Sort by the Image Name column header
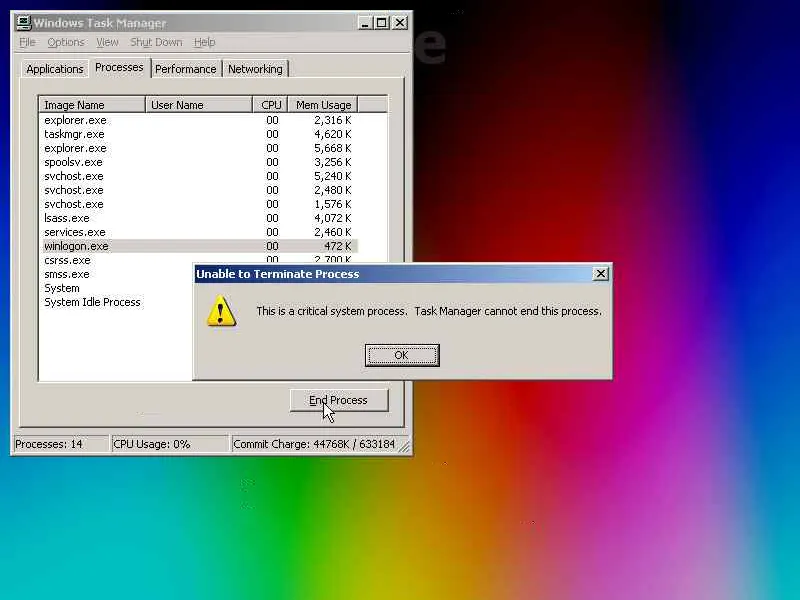800x600 pixels. pos(92,105)
